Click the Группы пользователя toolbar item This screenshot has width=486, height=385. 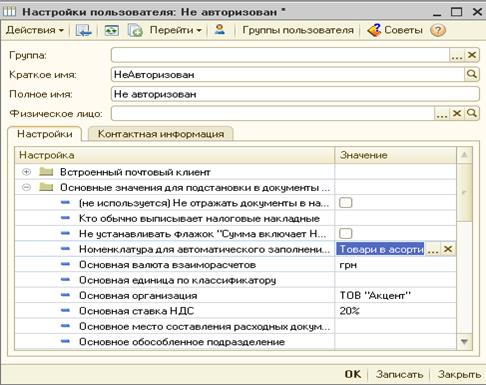pyautogui.click(x=298, y=30)
